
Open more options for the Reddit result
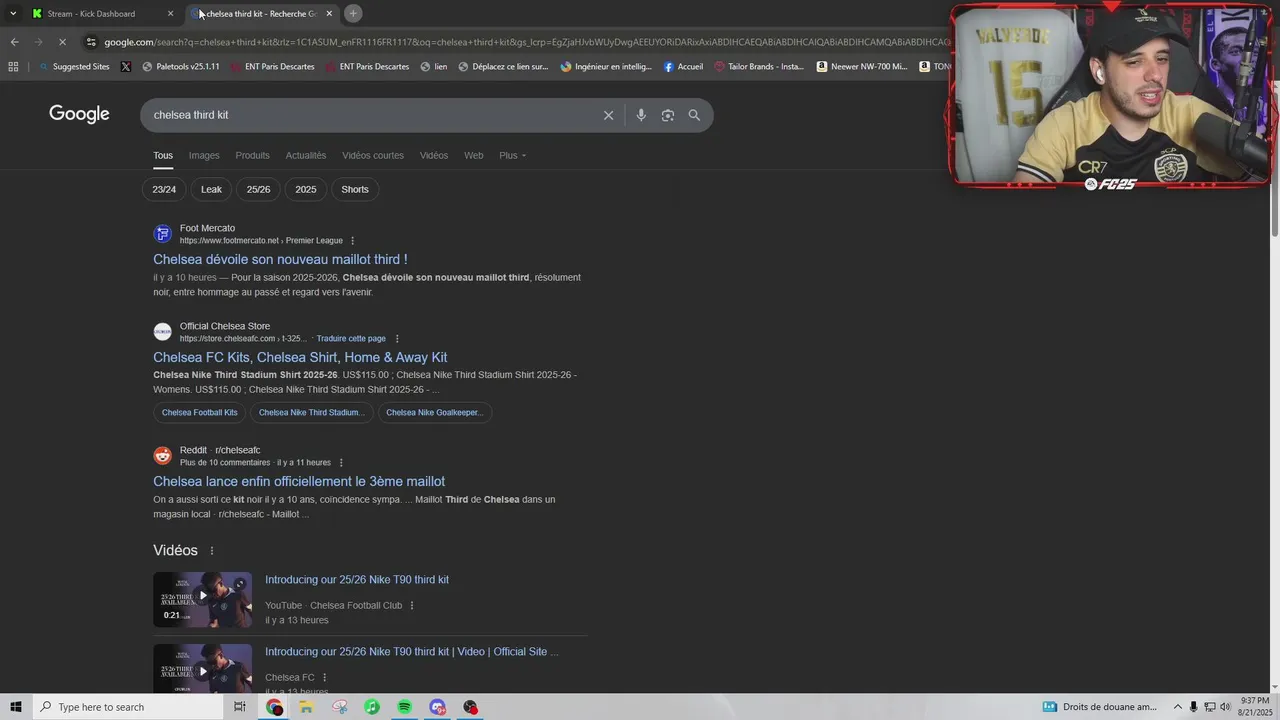(341, 463)
